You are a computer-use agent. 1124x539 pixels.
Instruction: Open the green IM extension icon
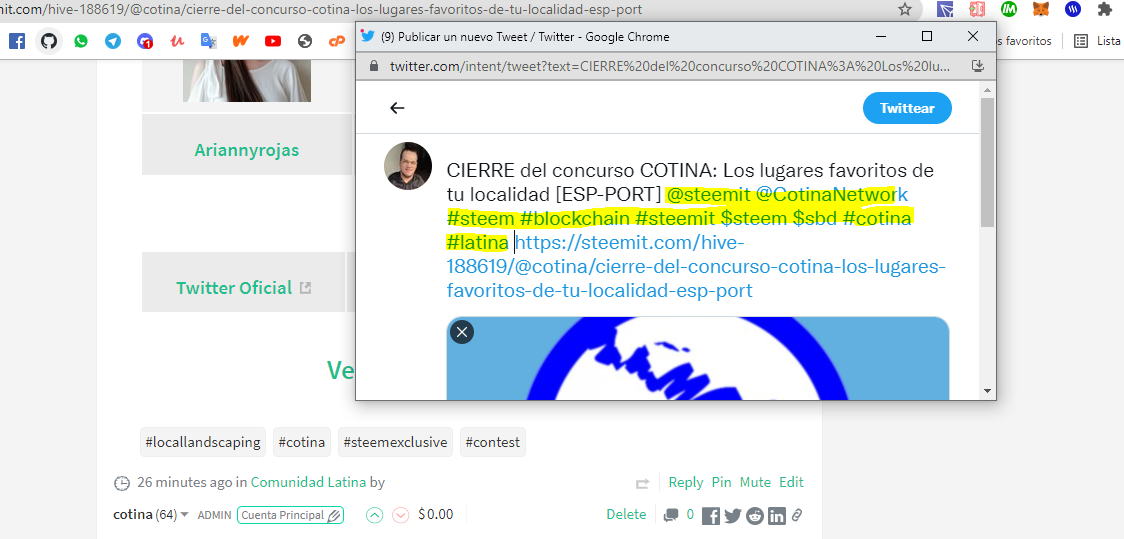[1009, 9]
